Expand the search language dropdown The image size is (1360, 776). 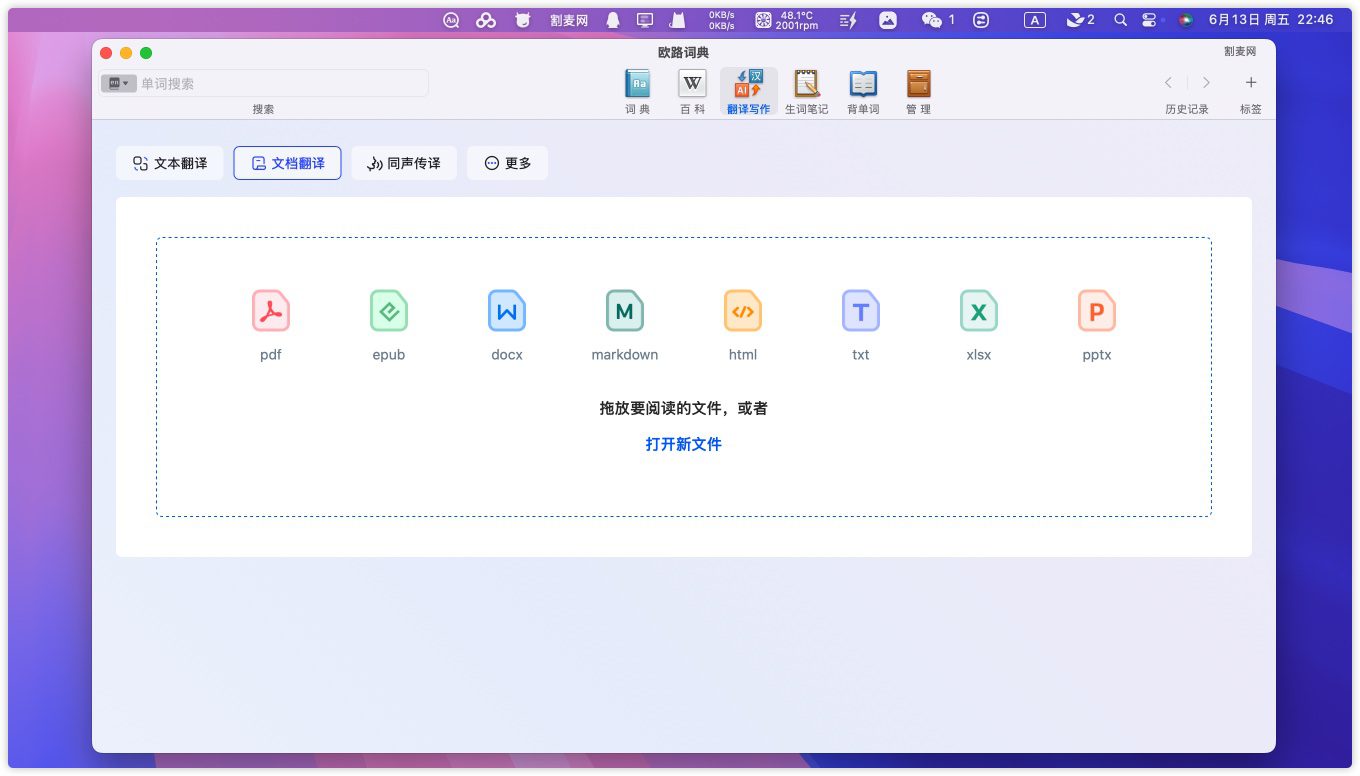[119, 84]
